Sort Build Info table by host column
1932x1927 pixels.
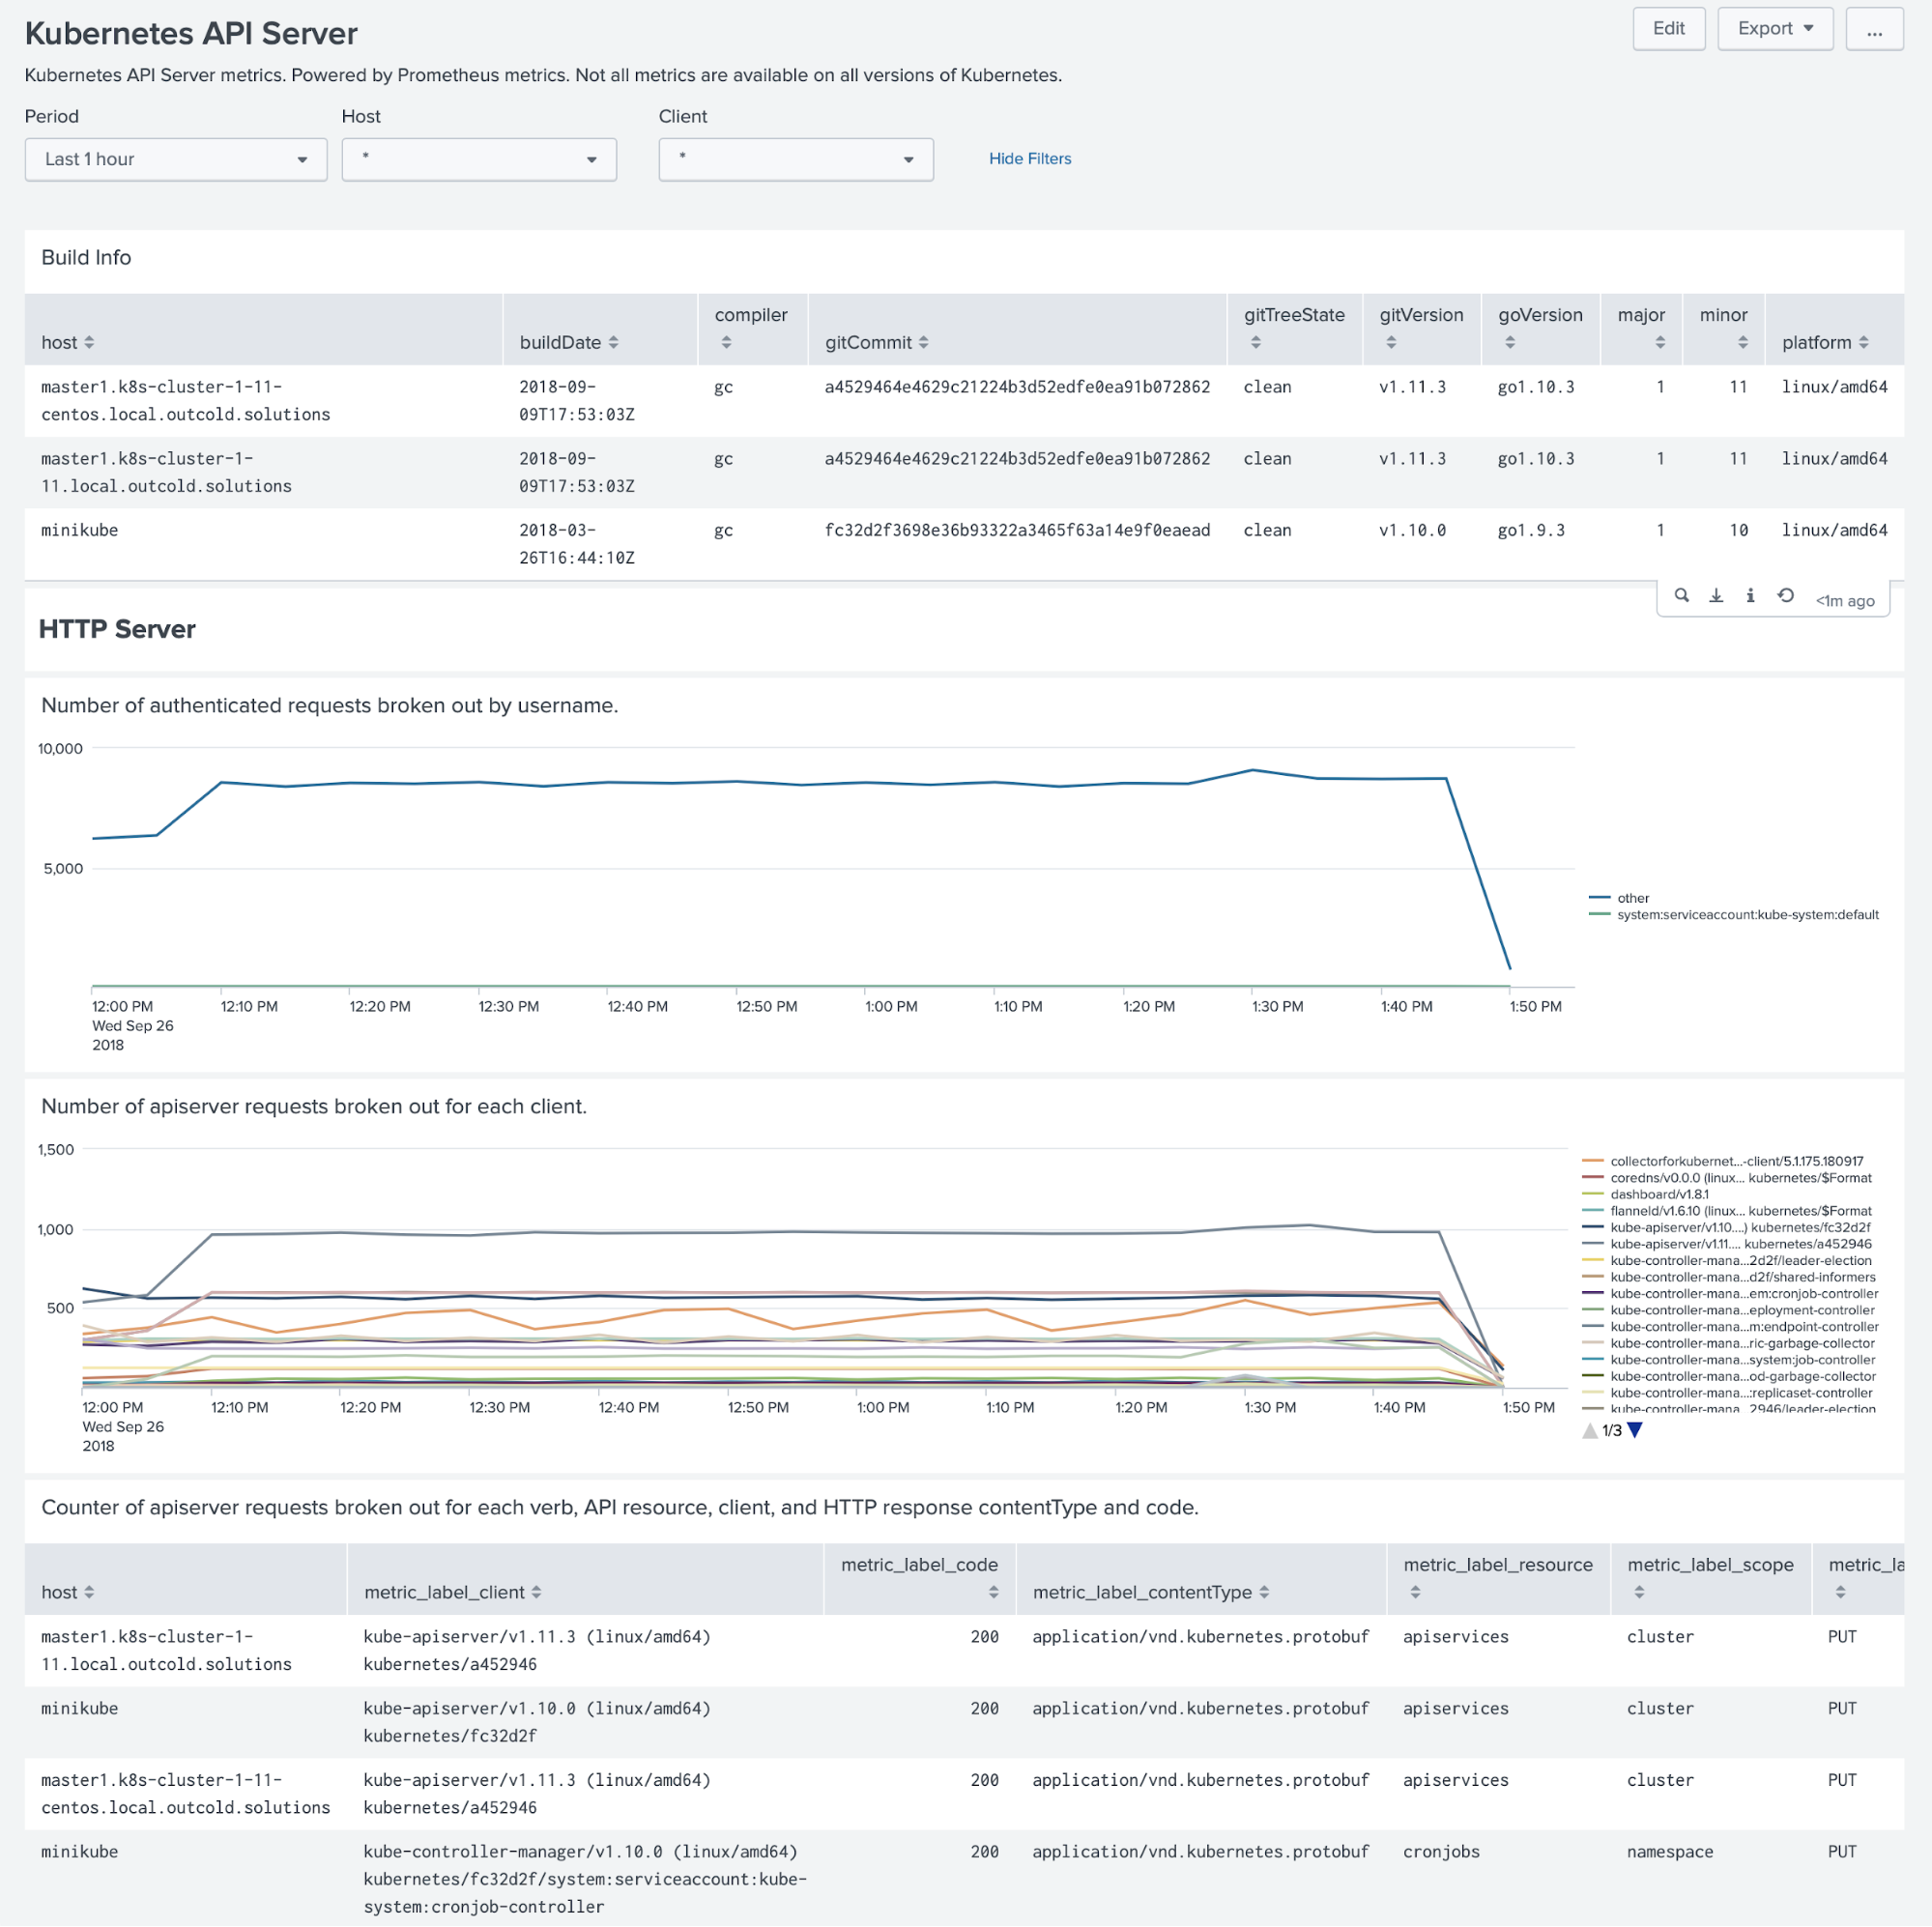tap(68, 343)
